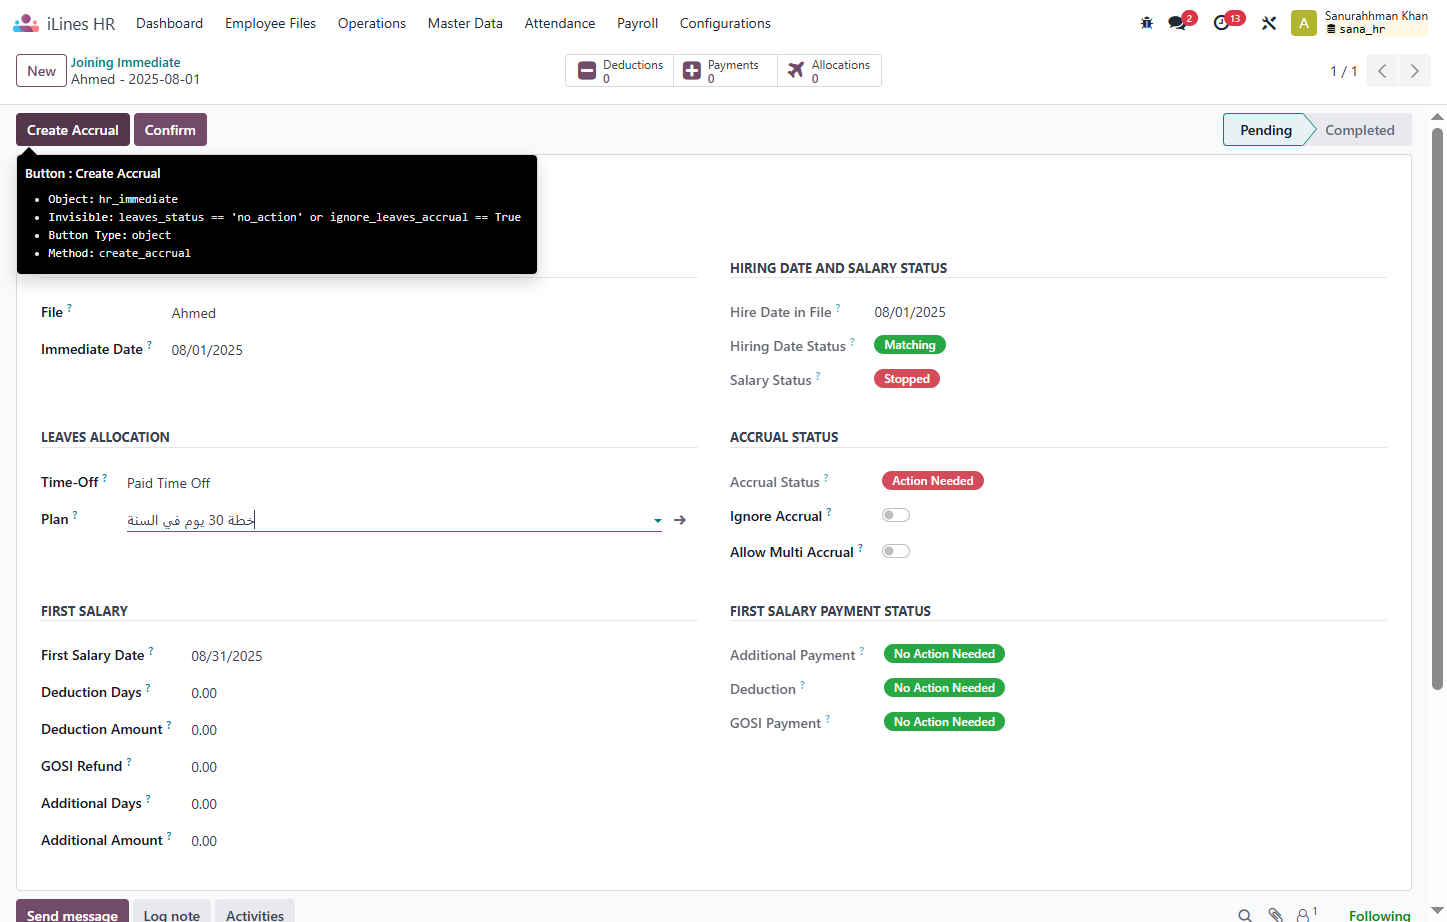
Task: Expand the Plan dropdown arrow
Action: [657, 520]
